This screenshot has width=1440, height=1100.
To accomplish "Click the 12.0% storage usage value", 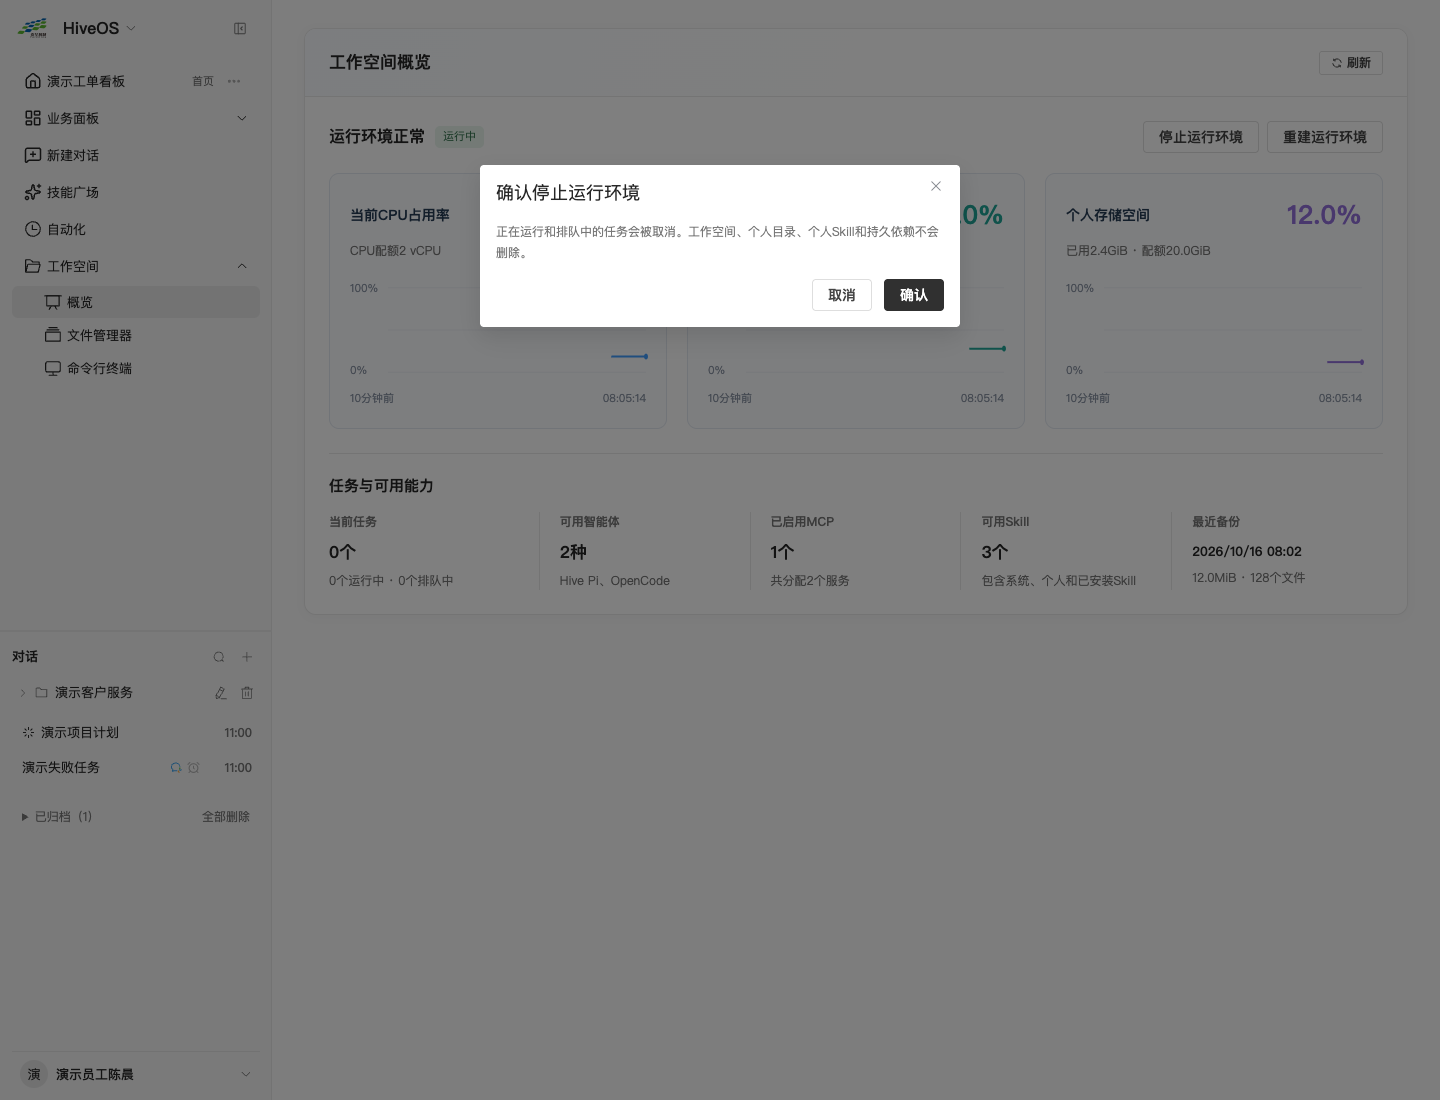I will (x=1323, y=215).
